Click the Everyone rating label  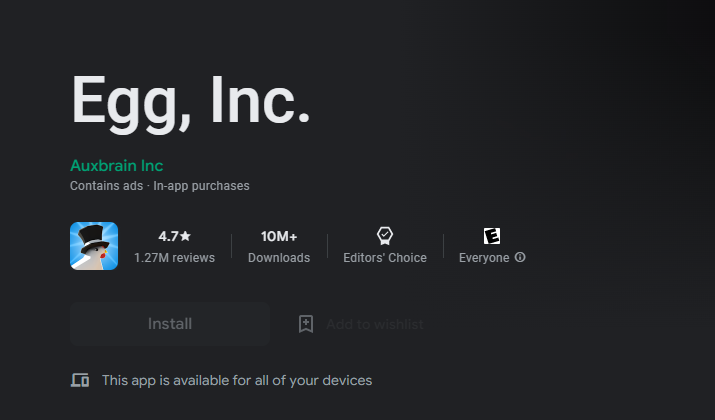[x=484, y=258]
